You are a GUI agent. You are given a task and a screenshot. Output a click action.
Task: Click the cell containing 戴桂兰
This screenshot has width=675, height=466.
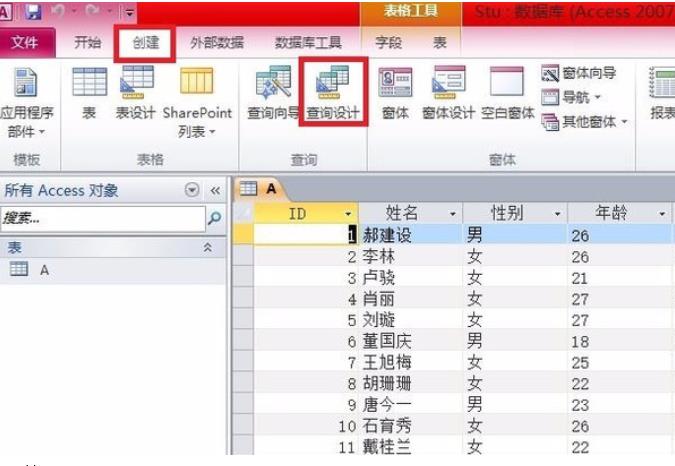(411, 446)
